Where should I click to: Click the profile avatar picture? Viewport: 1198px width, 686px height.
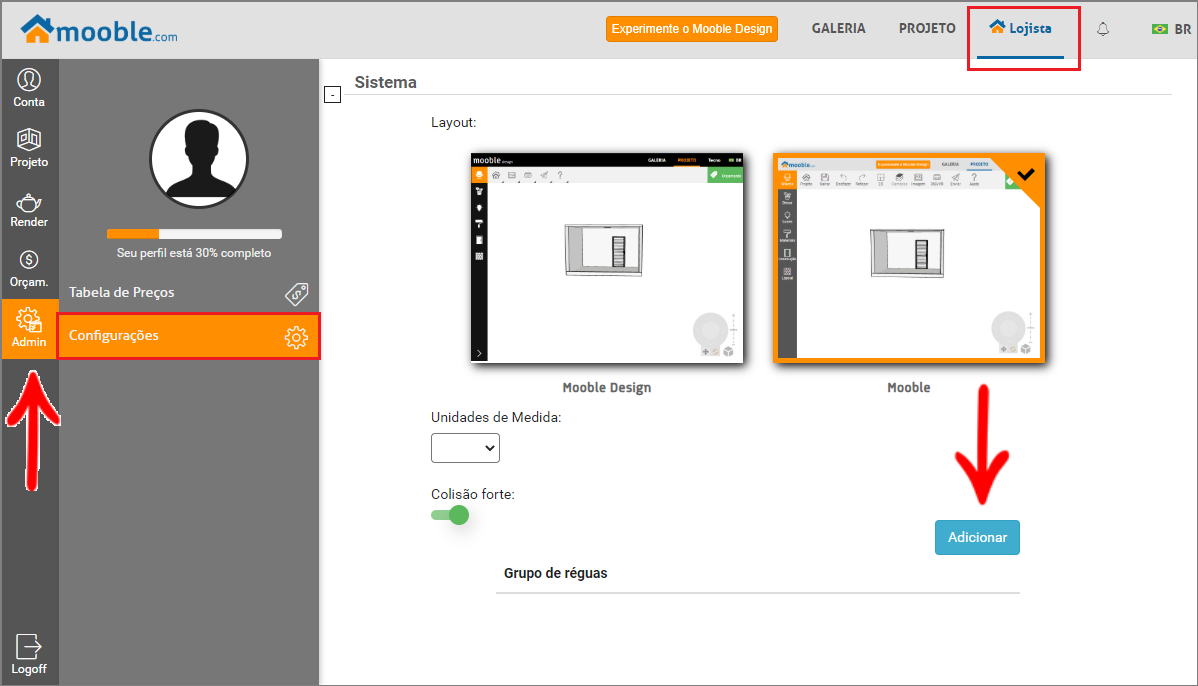(x=199, y=159)
